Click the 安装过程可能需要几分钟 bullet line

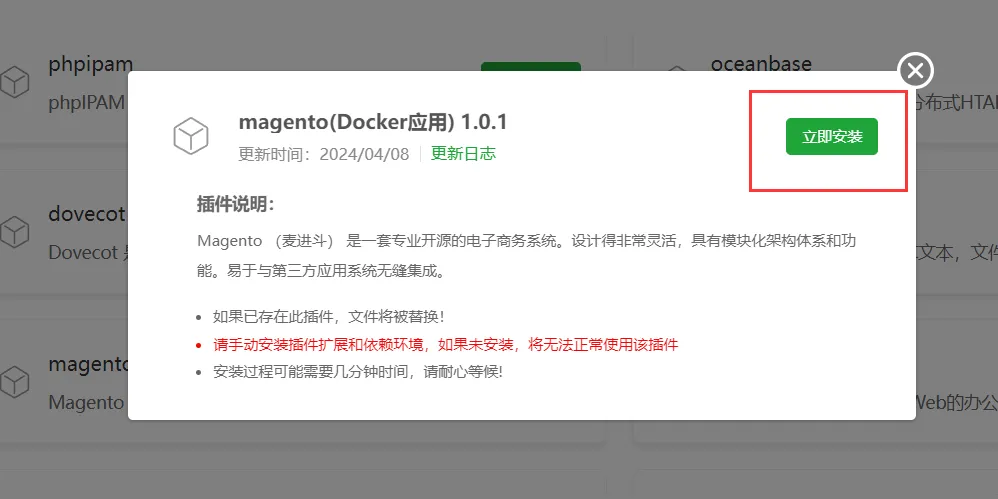click(x=357, y=371)
